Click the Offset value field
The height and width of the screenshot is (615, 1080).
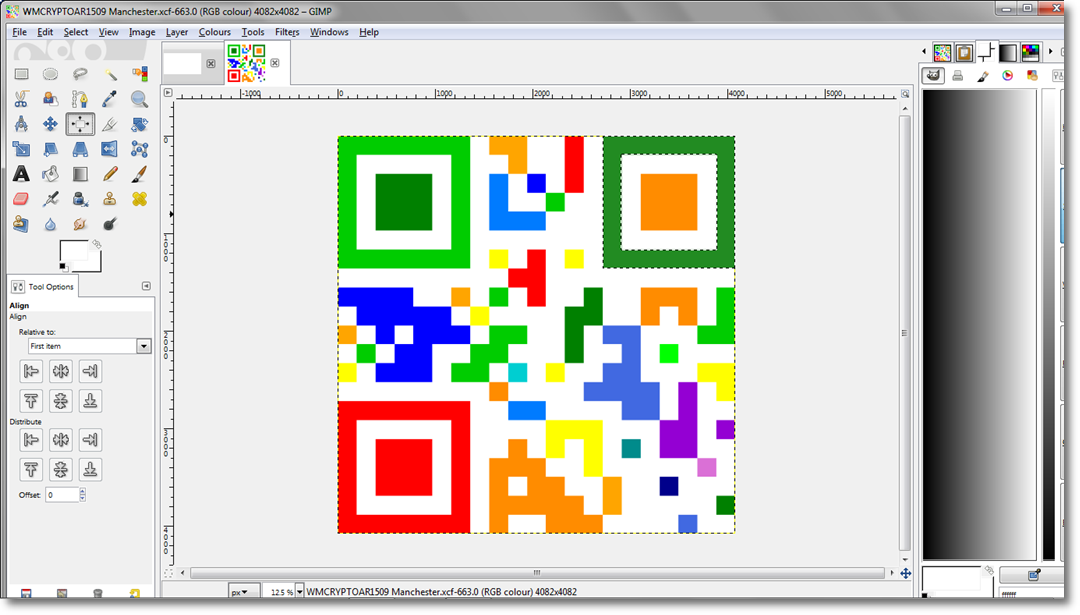62,494
